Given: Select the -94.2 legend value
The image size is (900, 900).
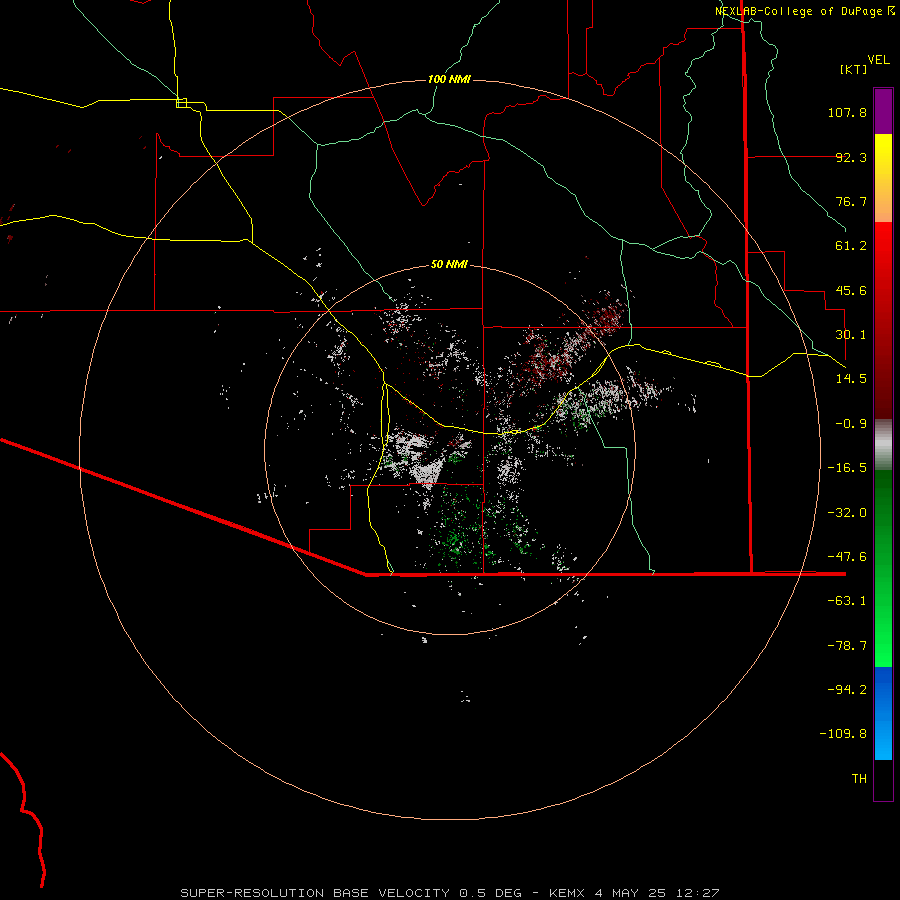Looking at the screenshot, I should click(x=847, y=690).
